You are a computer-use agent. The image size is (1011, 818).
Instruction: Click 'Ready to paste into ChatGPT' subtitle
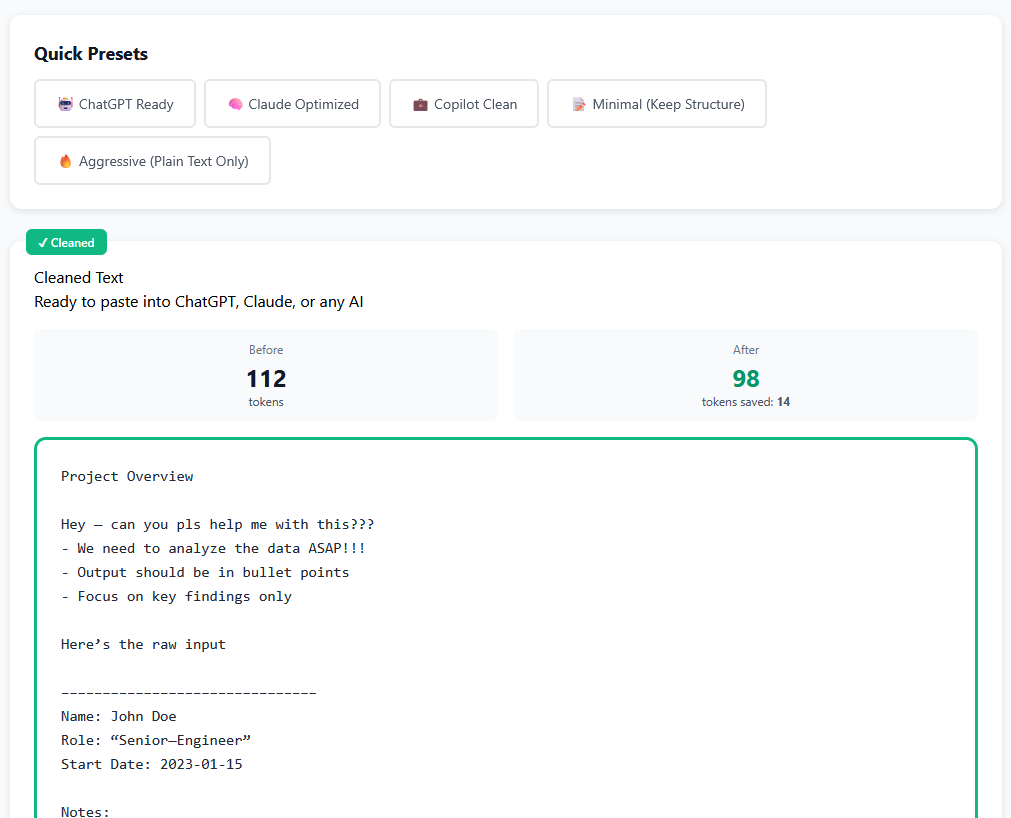(x=199, y=302)
